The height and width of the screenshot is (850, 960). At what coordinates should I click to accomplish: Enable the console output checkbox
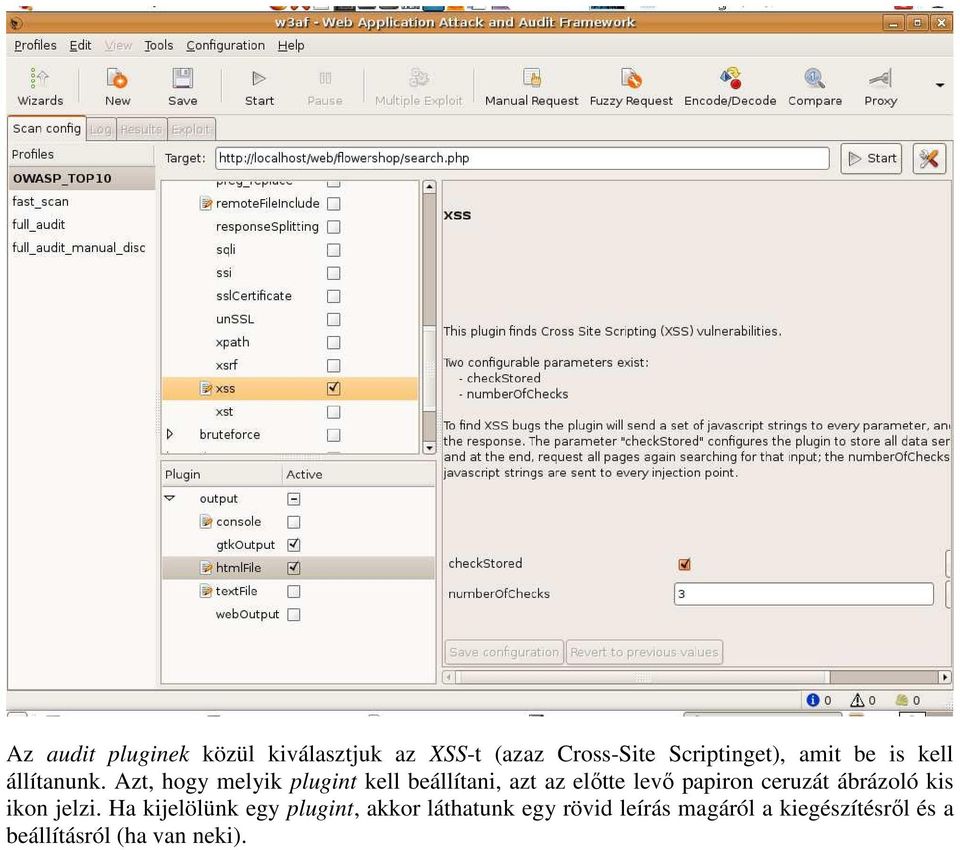pyautogui.click(x=294, y=522)
